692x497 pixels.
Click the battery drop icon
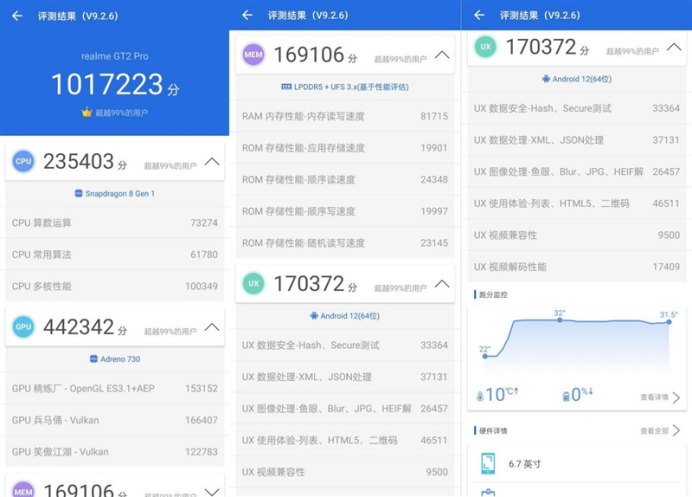566,396
